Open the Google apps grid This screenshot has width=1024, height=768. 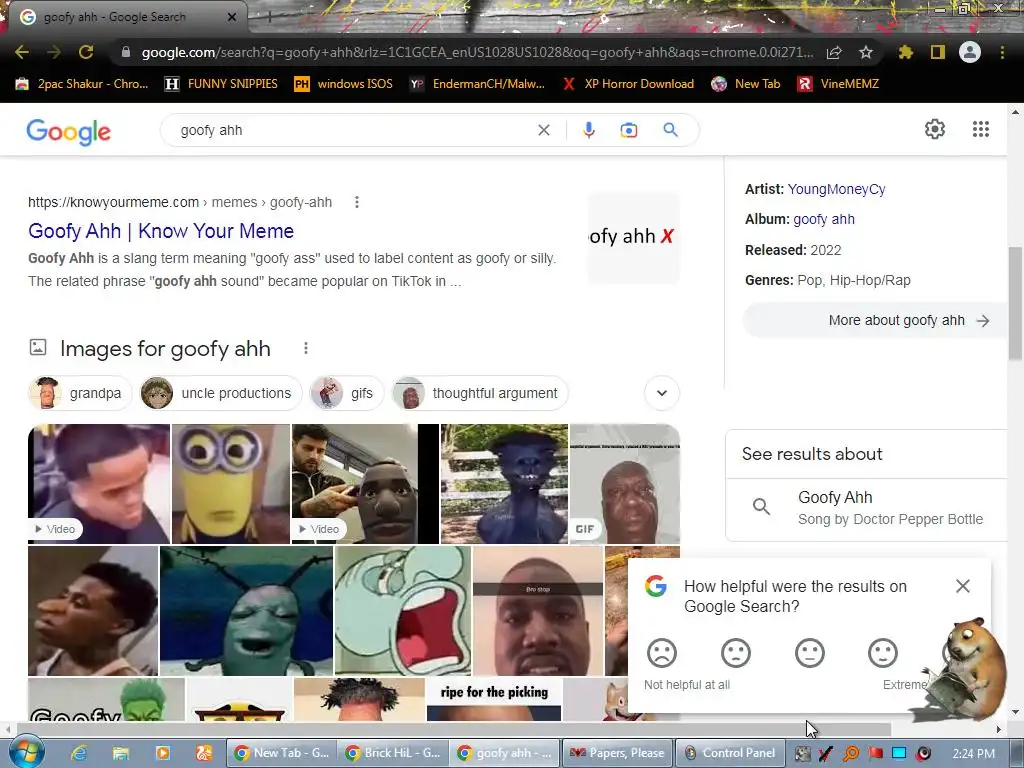click(981, 129)
